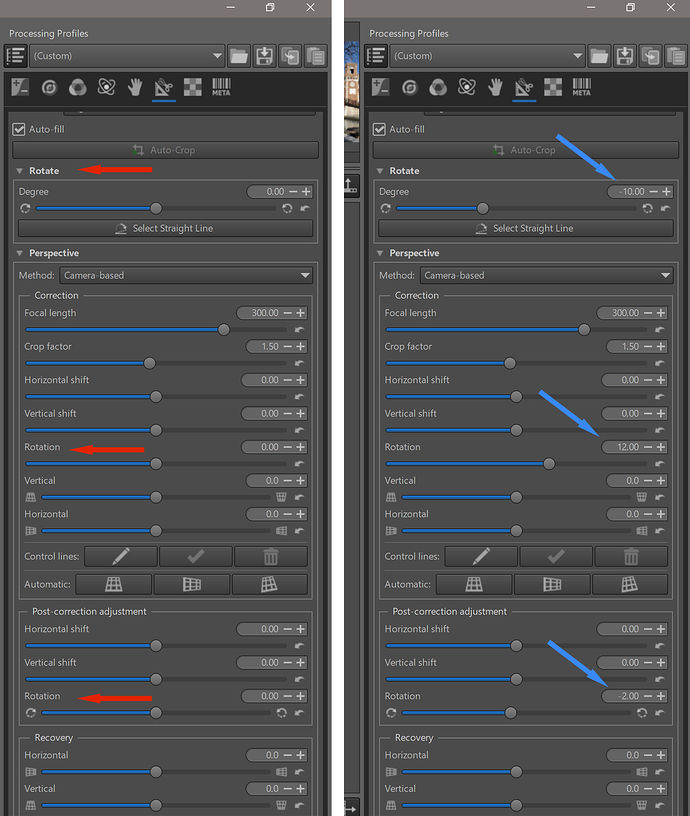This screenshot has width=690, height=816.
Task: Open the (Custom) profile dropdown, left panel
Action: click(127, 56)
